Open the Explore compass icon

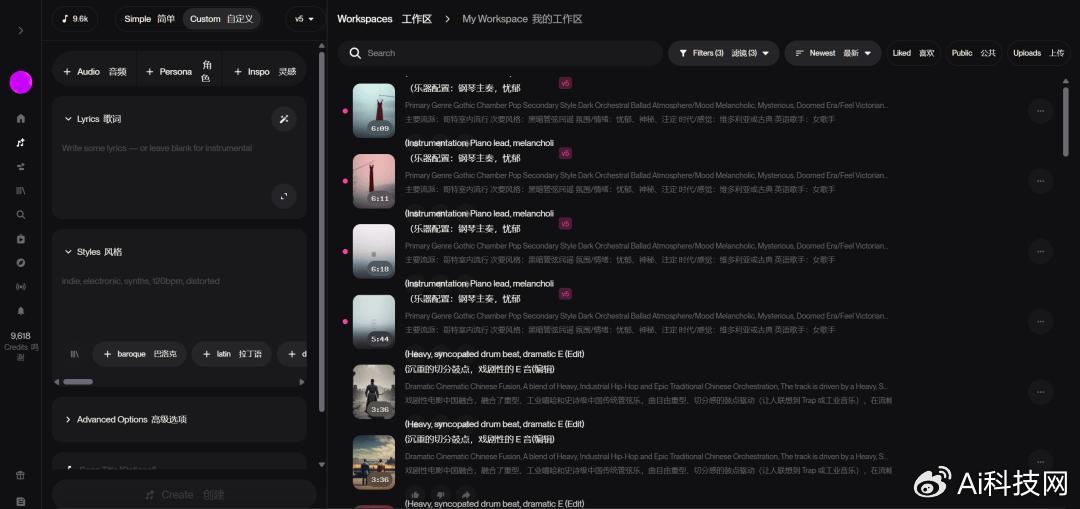(x=21, y=263)
